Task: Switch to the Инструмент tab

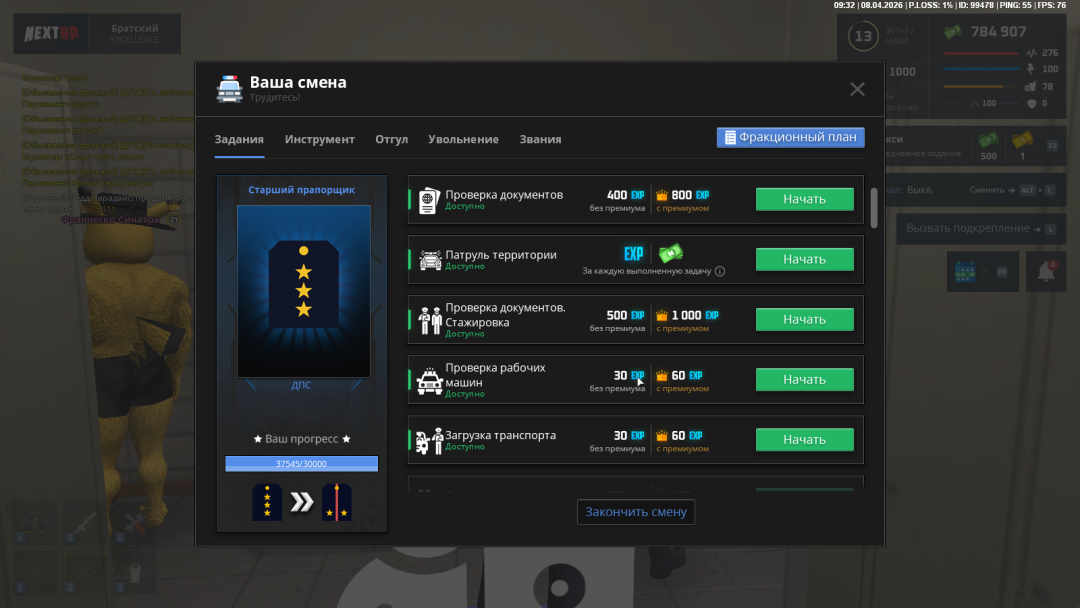Action: pyautogui.click(x=319, y=139)
